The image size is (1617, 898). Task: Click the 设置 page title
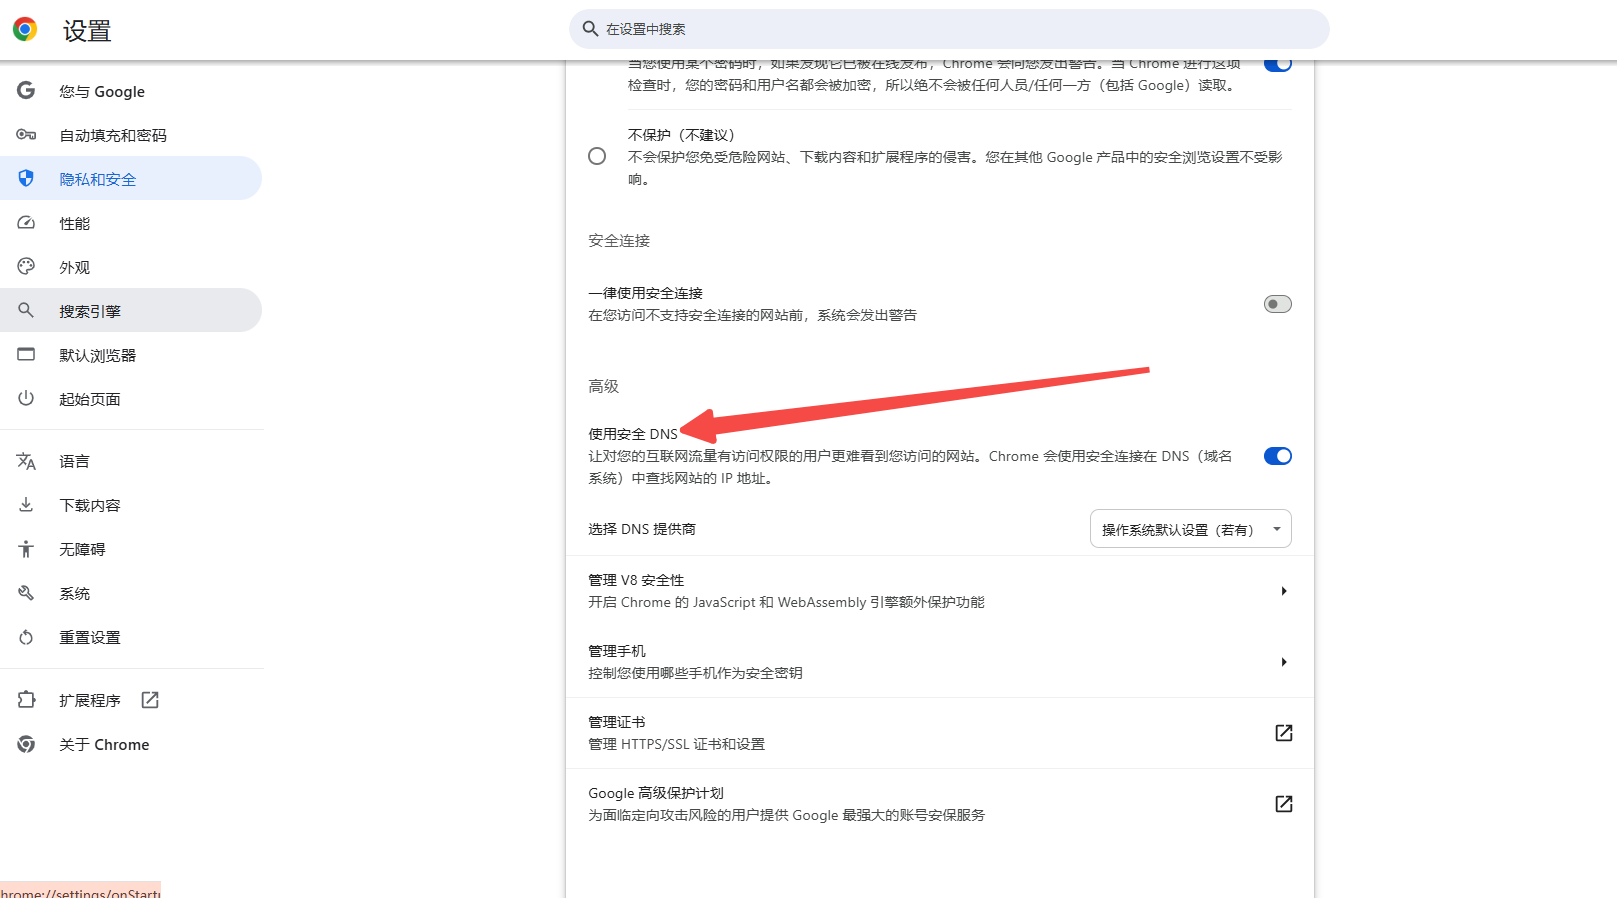[x=87, y=31]
